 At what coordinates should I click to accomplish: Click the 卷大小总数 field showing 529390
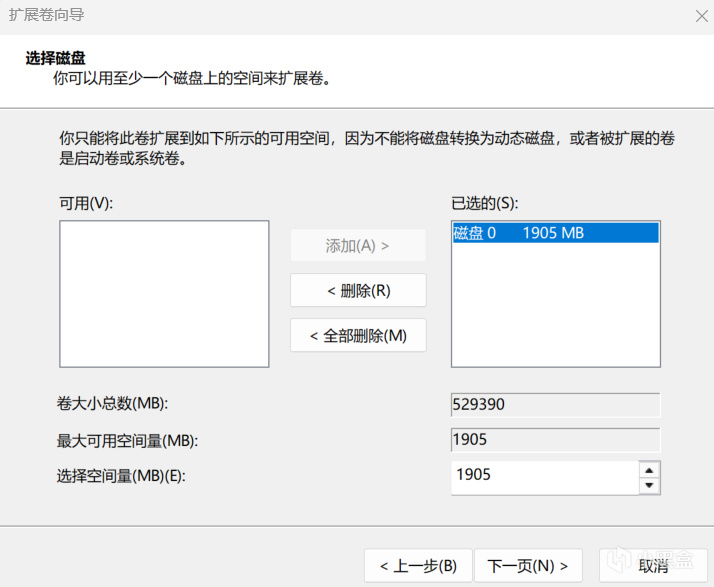[x=555, y=405]
